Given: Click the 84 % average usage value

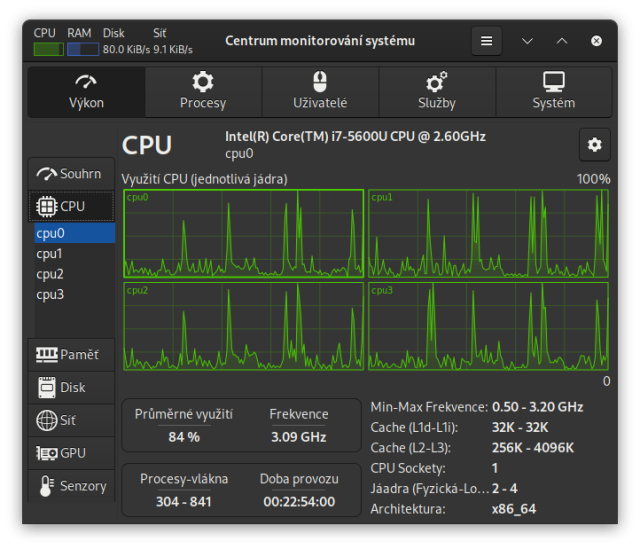Looking at the screenshot, I should coord(184,437).
